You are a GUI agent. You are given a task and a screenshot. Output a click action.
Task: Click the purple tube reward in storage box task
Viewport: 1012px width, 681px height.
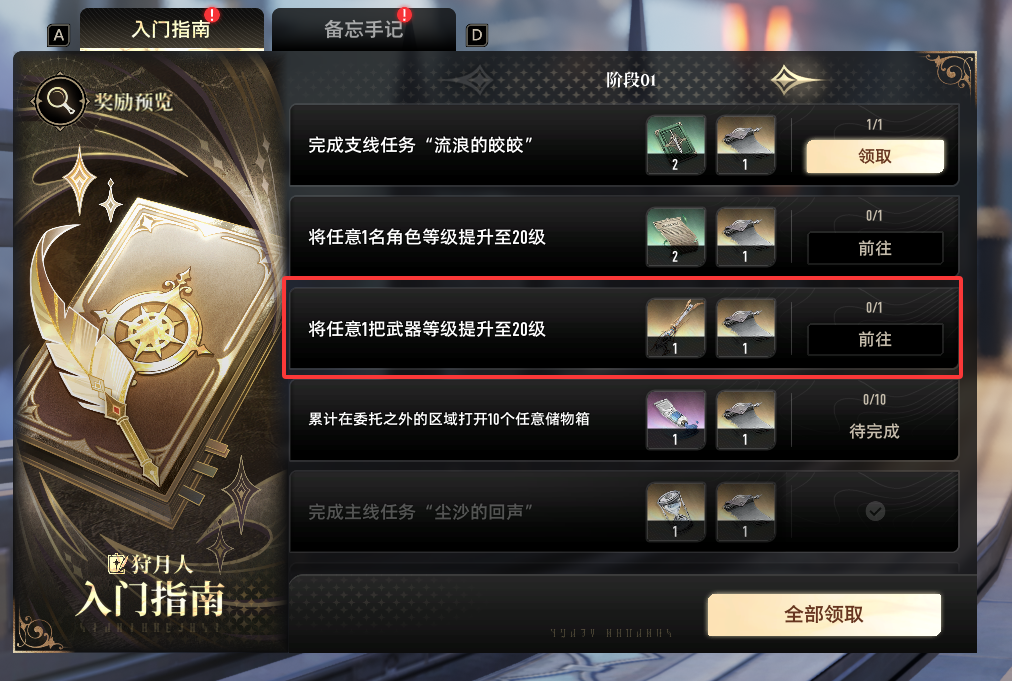coord(676,420)
